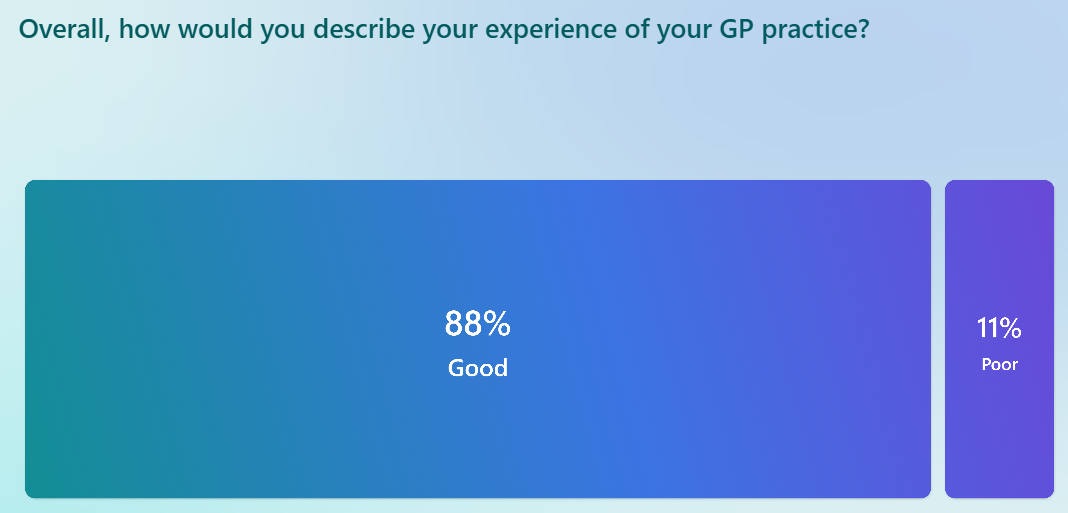The image size is (1068, 513).
Task: Click the Poor bar below the Poor label
Action: 999,436
